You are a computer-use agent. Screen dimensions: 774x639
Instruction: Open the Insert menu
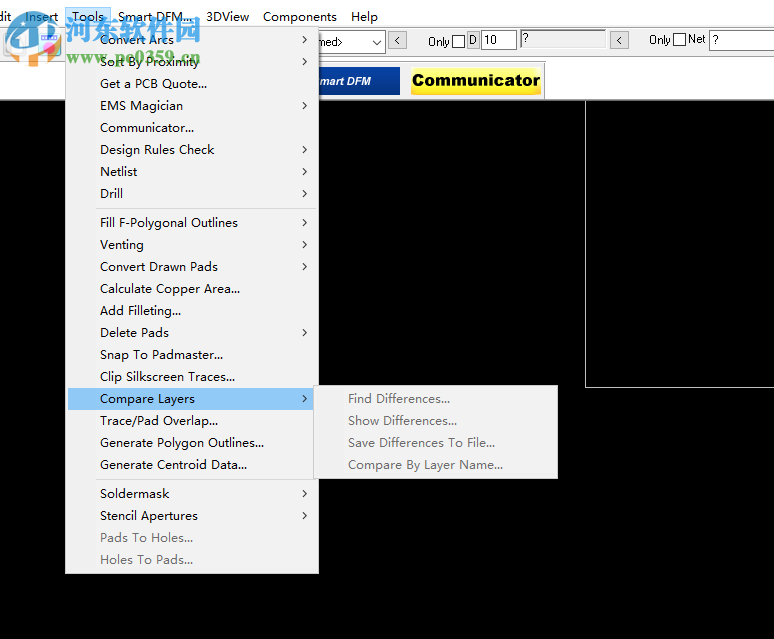click(41, 17)
